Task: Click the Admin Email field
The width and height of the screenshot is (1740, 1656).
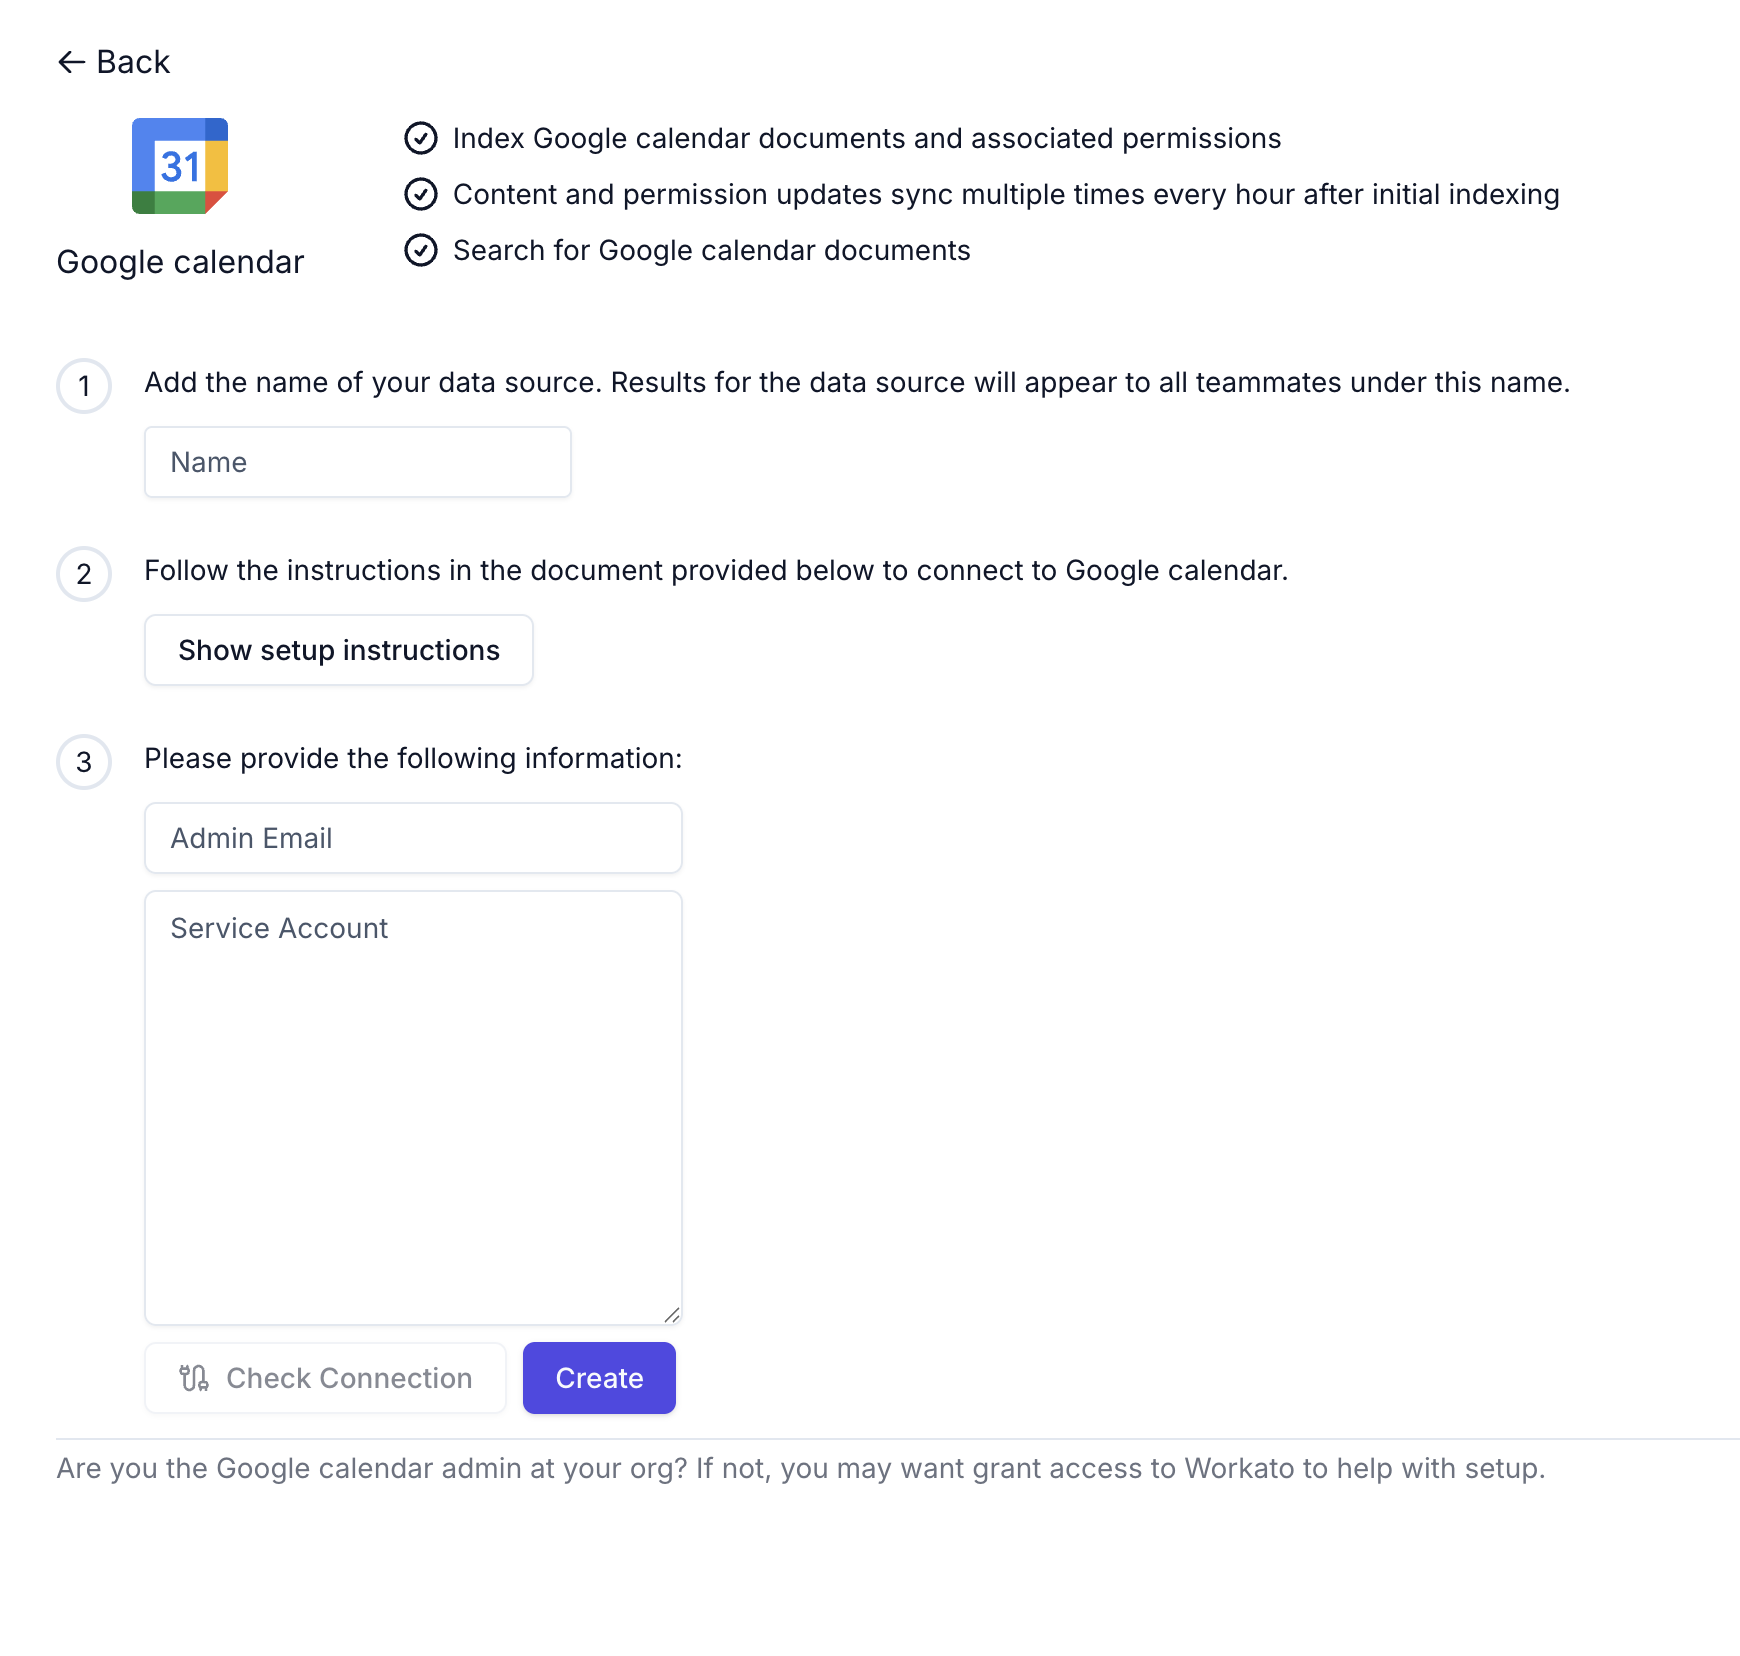Action: 413,837
